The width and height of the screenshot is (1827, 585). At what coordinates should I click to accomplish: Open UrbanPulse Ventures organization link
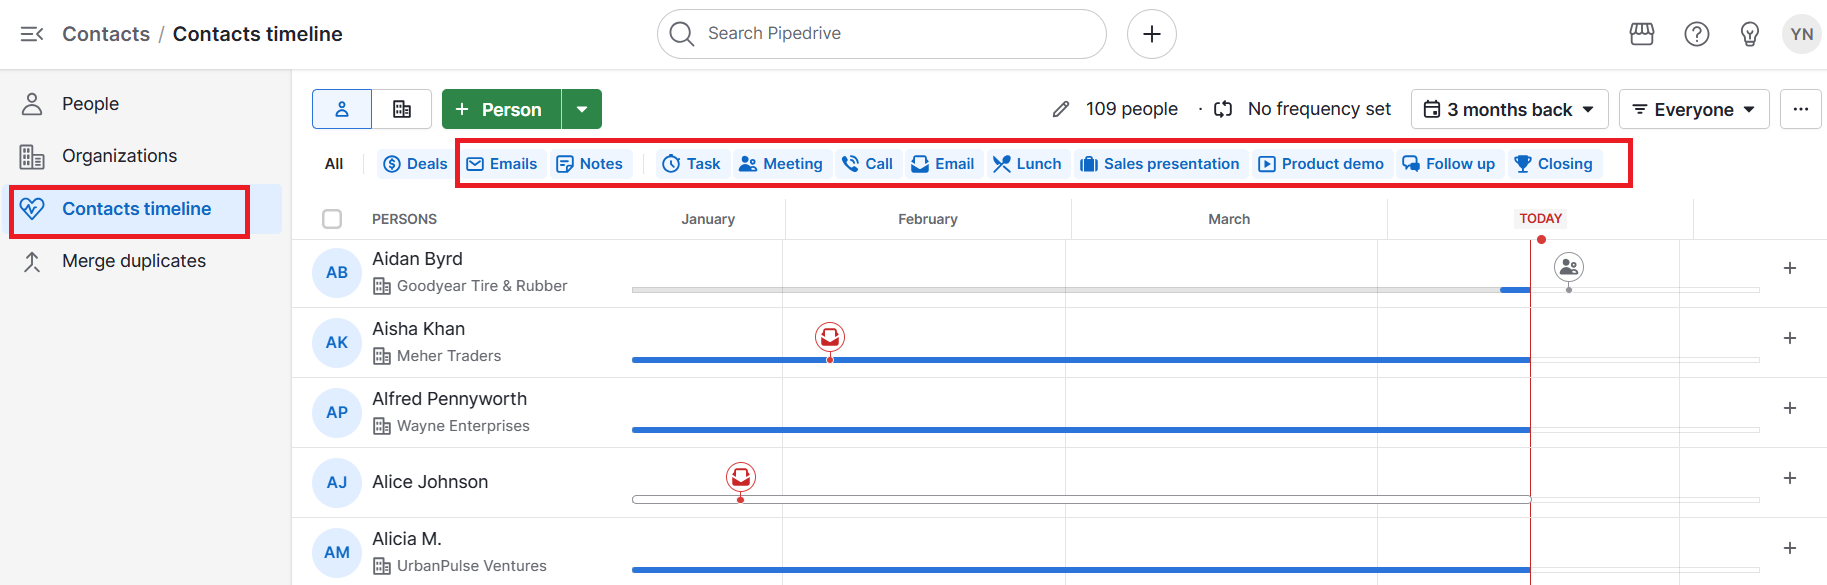pyautogui.click(x=472, y=566)
